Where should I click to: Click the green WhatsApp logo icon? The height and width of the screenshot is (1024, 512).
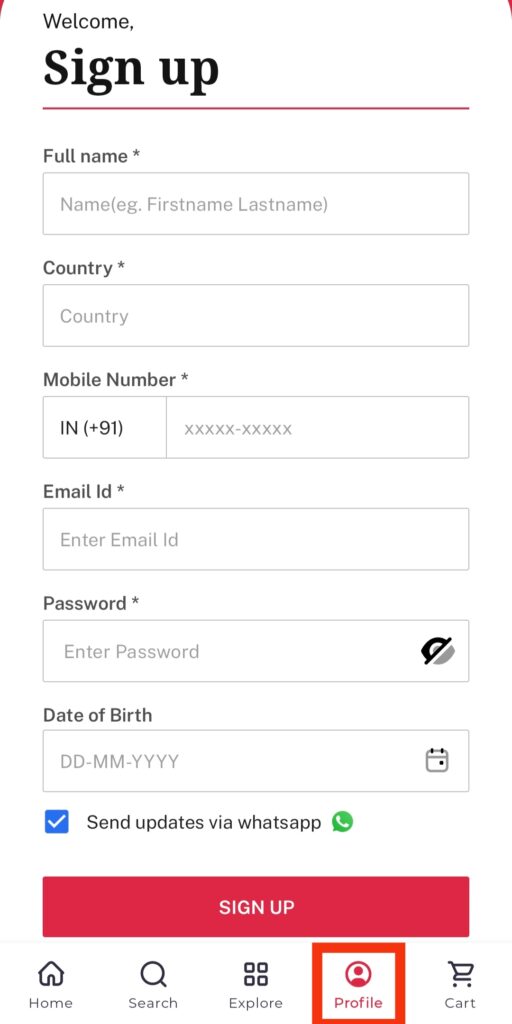pyautogui.click(x=342, y=822)
